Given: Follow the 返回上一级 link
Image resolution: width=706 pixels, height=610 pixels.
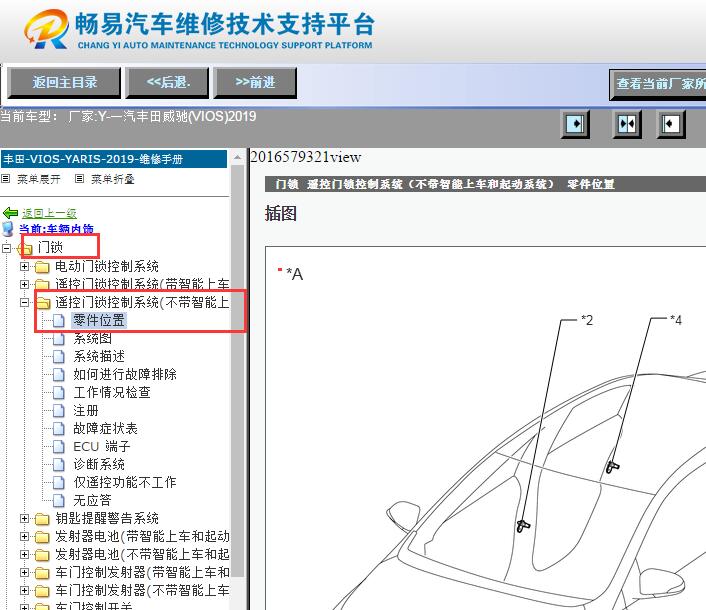Looking at the screenshot, I should 49,213.
